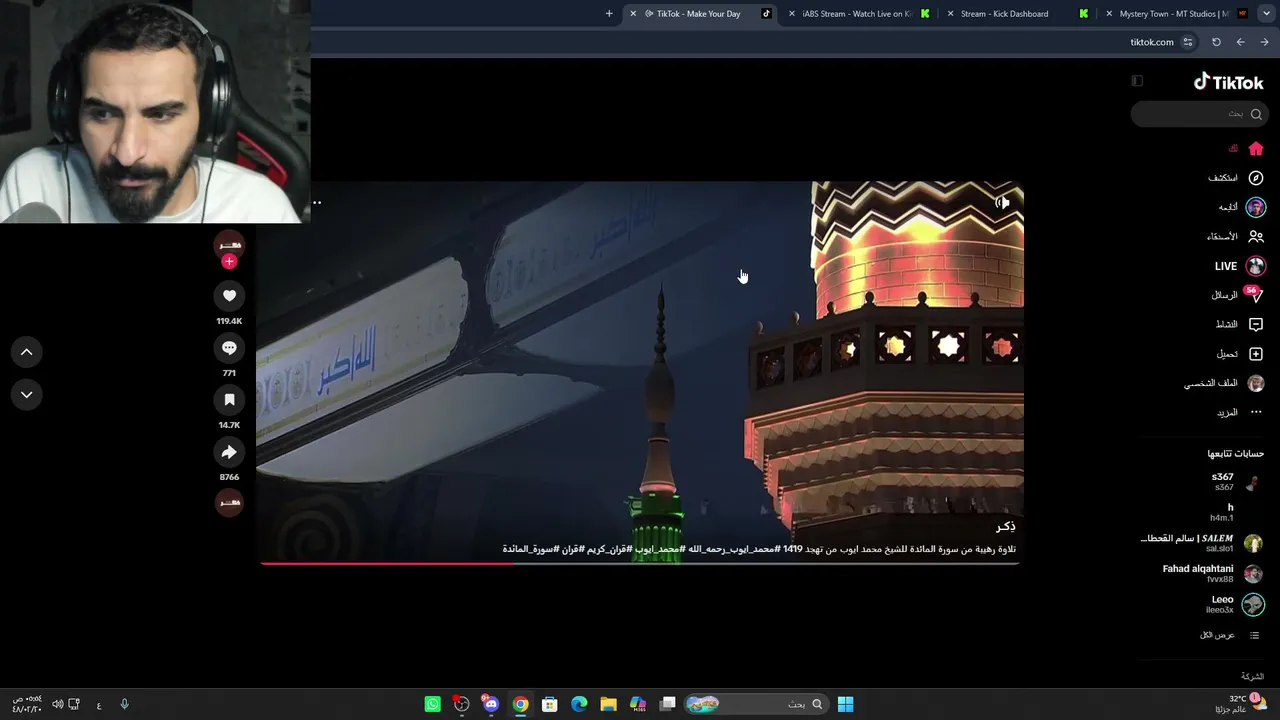
Task: Close the iABS Stream tab
Action: [x=792, y=14]
